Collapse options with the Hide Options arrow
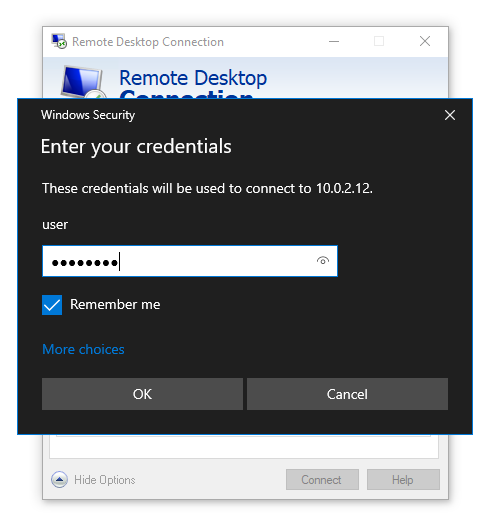This screenshot has height=526, width=496. coord(59,480)
